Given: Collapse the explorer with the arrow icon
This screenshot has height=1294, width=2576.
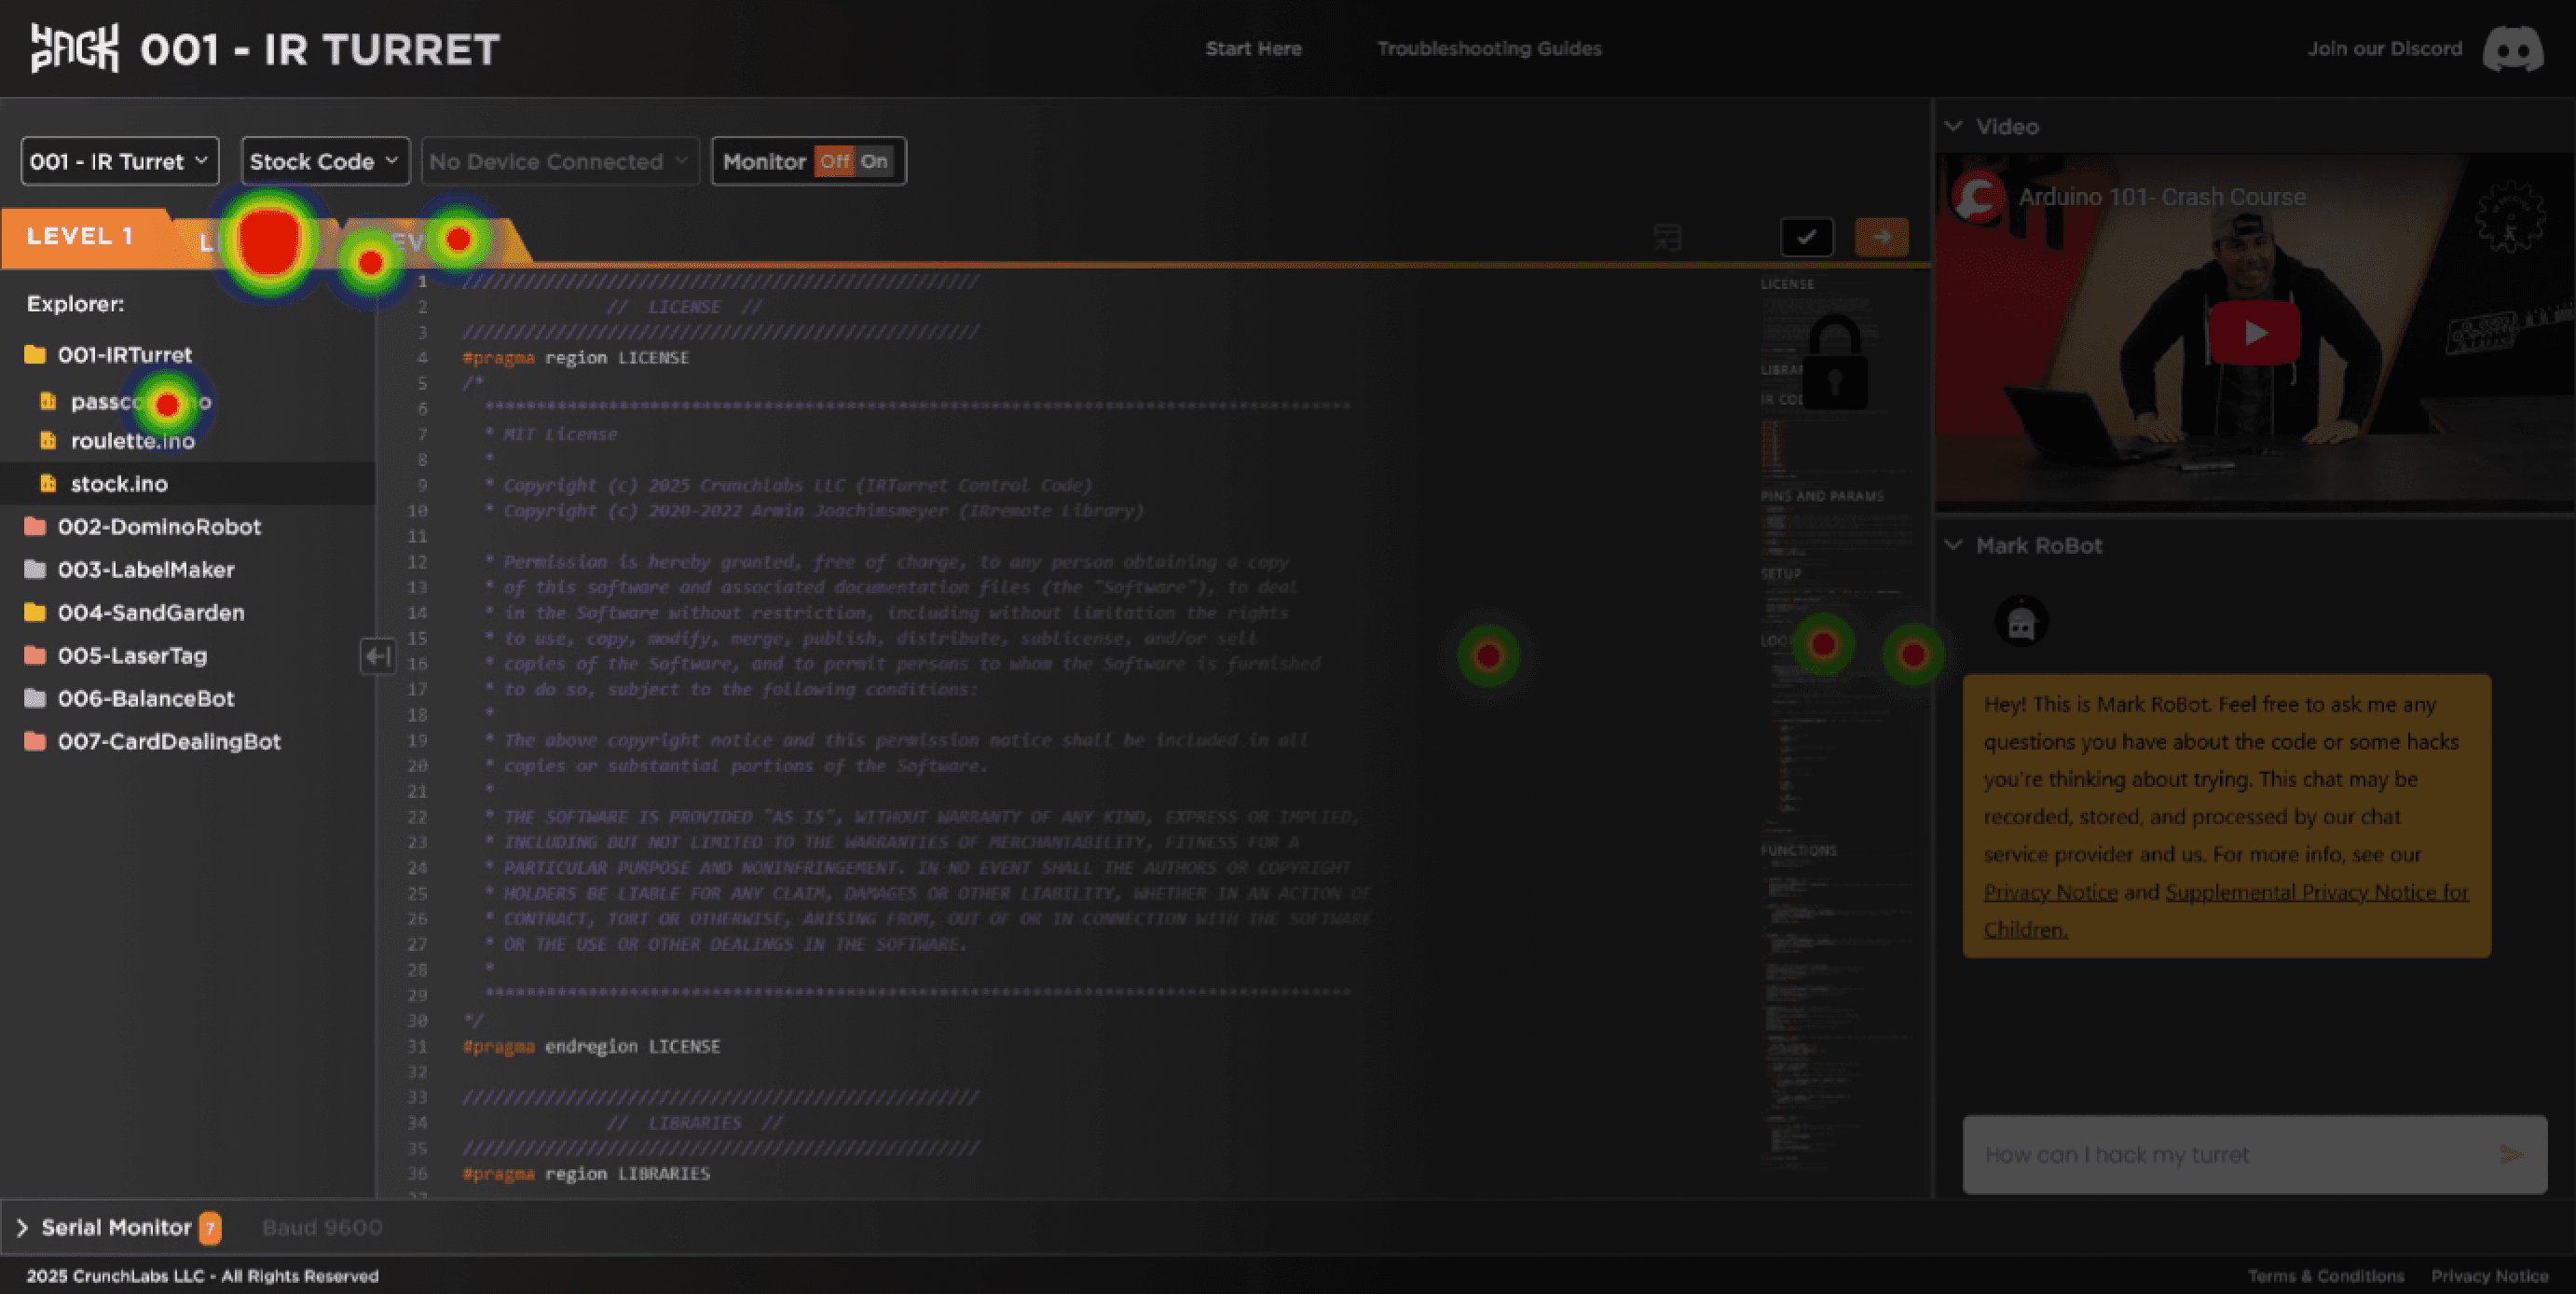Looking at the screenshot, I should tap(377, 656).
